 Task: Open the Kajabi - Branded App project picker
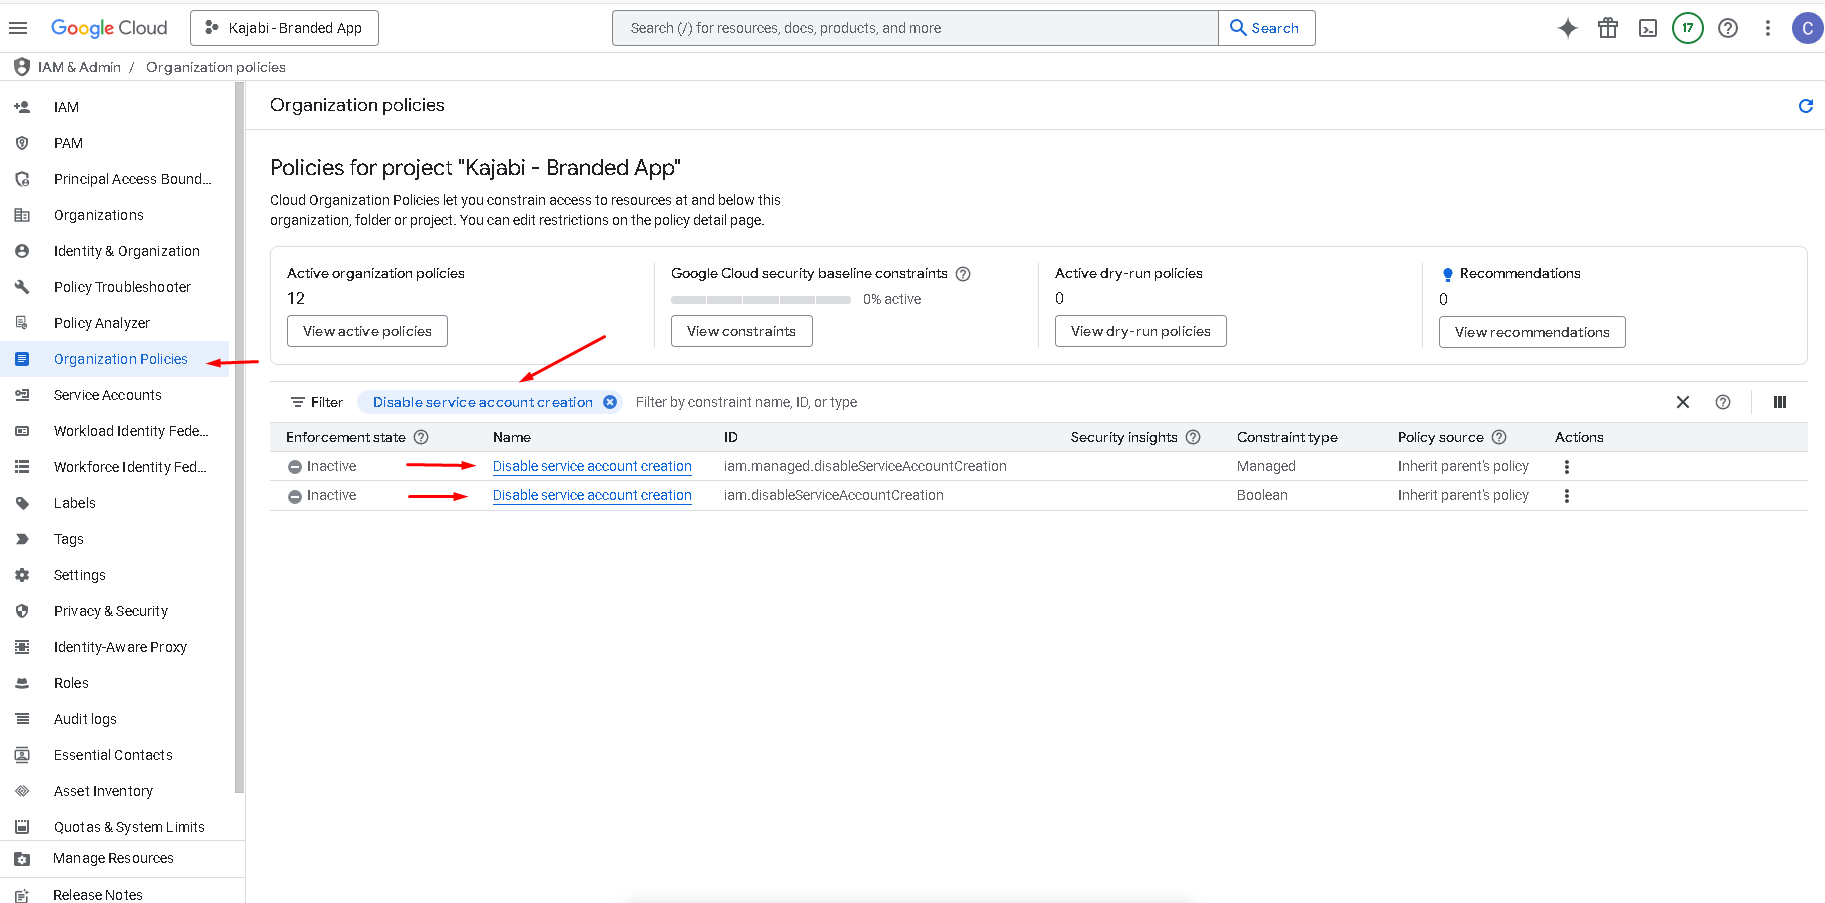(284, 28)
